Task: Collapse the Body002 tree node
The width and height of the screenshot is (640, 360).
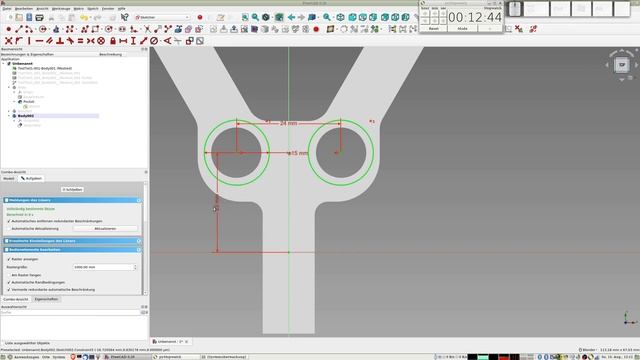Action: click(x=9, y=116)
